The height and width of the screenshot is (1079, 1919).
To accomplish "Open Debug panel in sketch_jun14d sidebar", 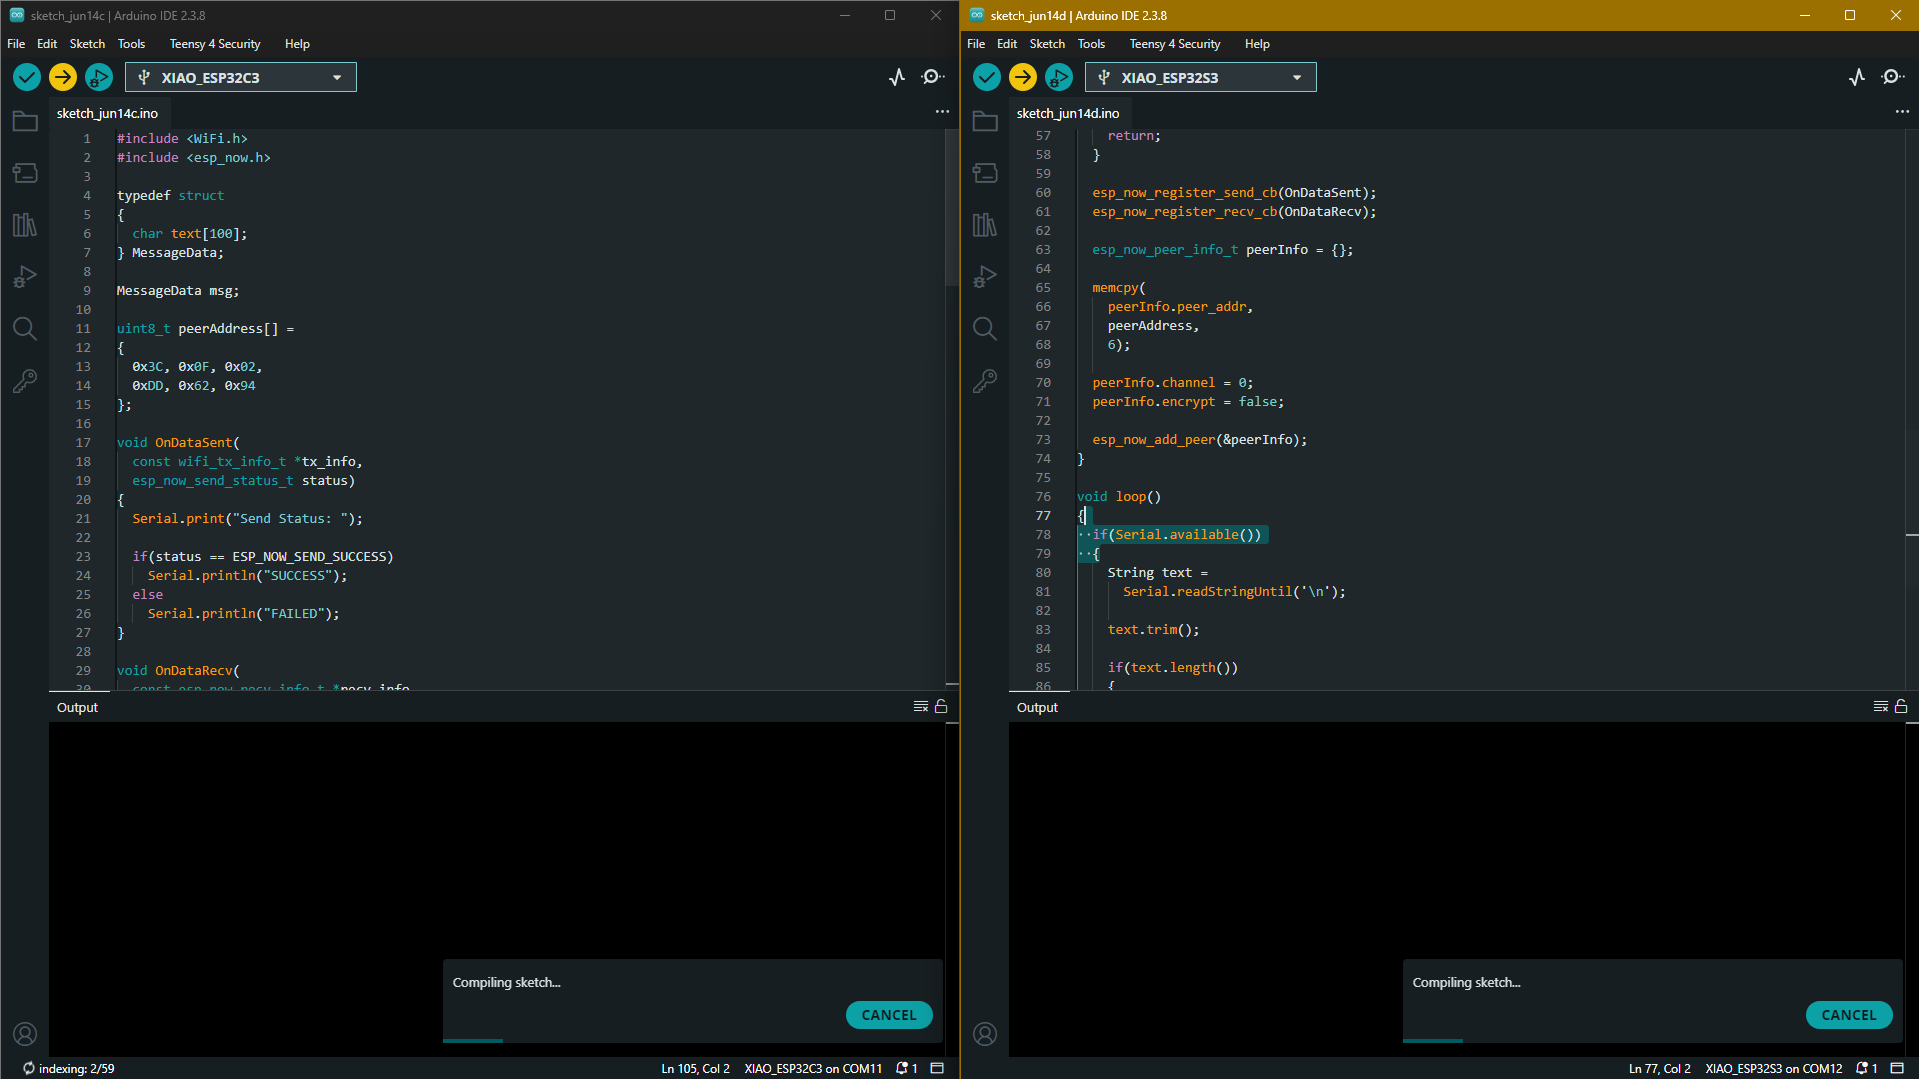I will point(985,277).
